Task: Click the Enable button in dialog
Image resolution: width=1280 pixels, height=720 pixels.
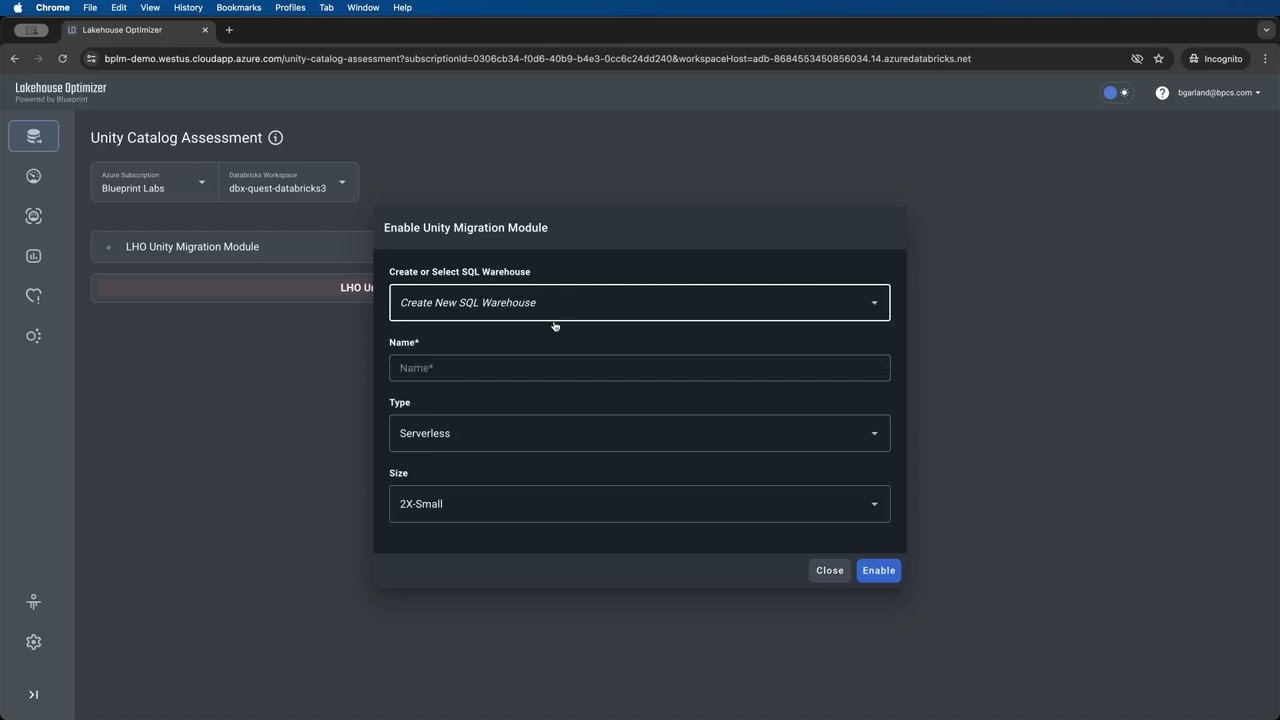Action: (879, 571)
